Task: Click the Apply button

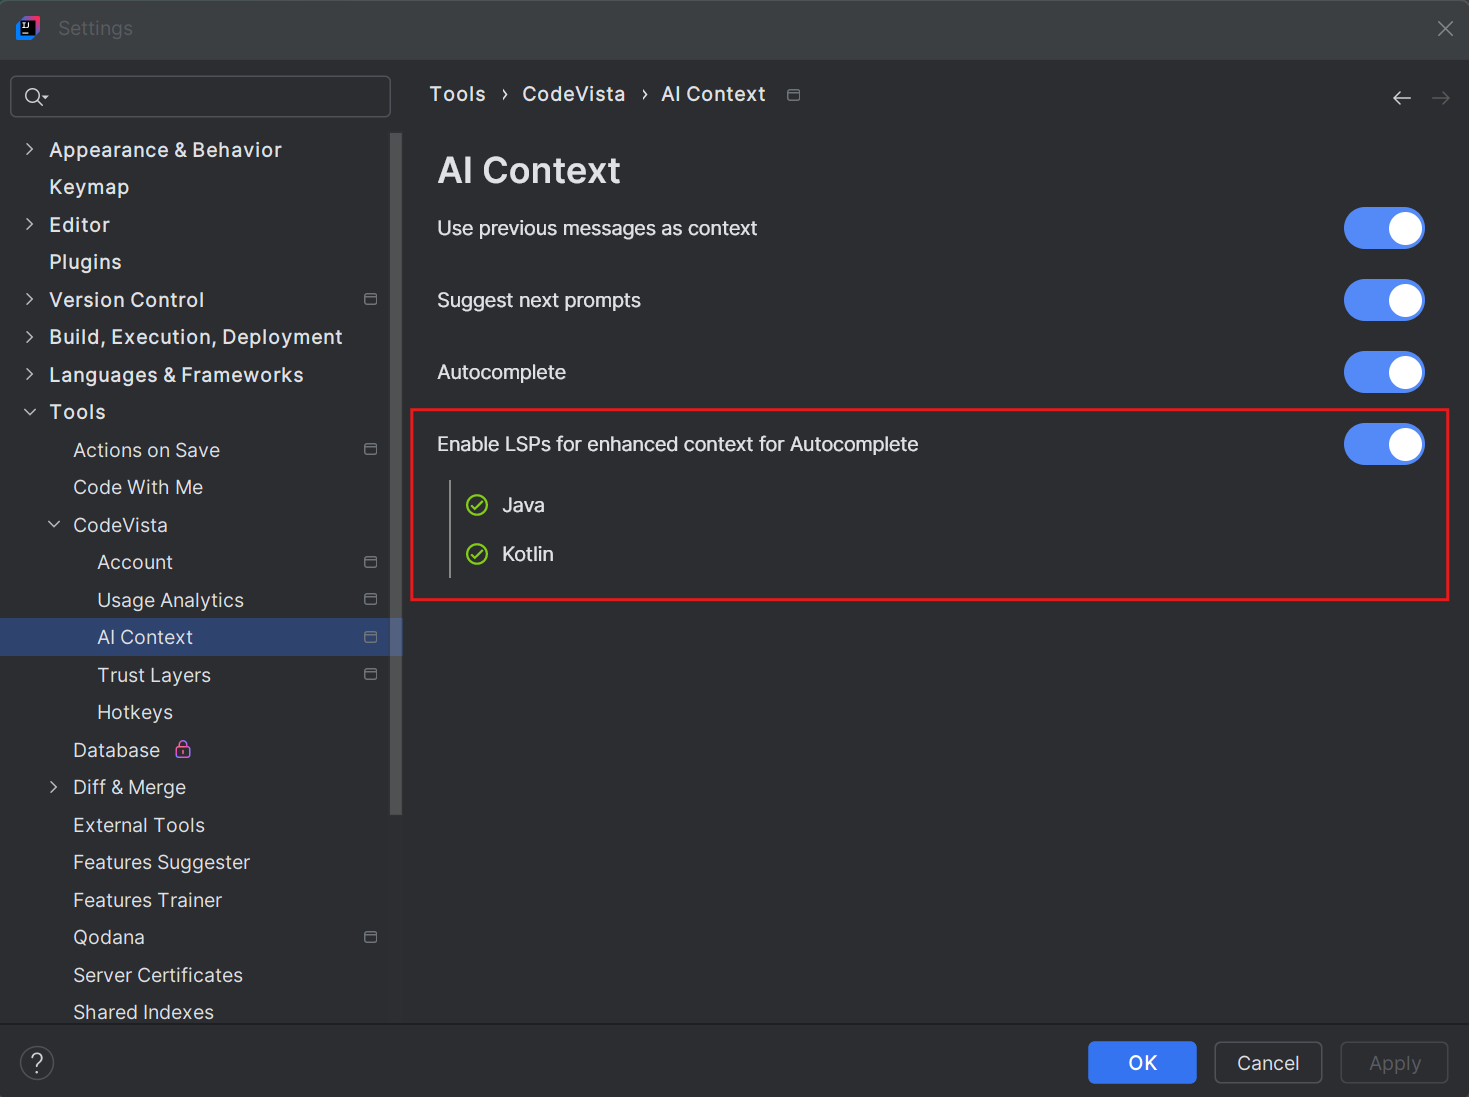Action: (1394, 1062)
